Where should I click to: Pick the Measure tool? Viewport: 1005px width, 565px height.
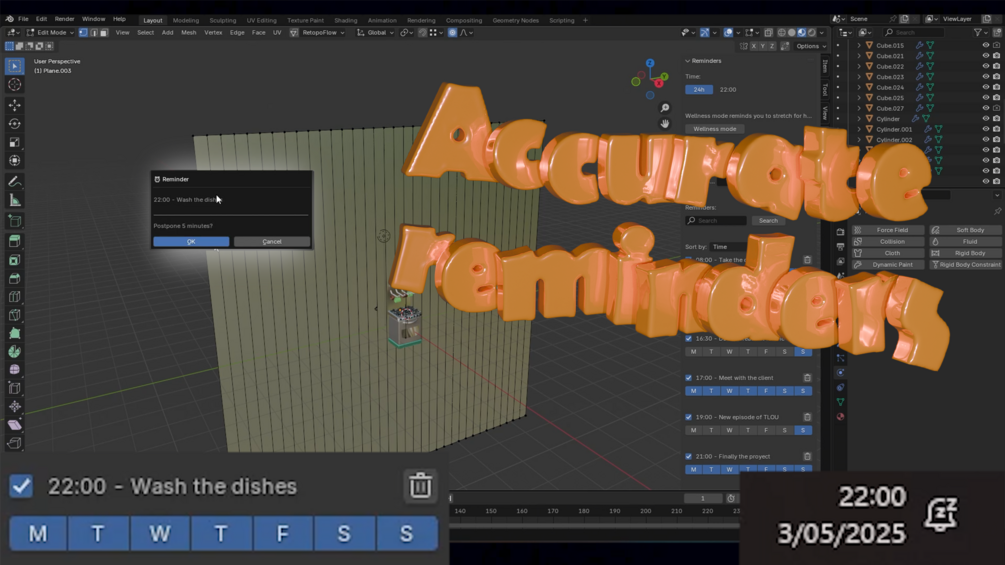tap(15, 201)
